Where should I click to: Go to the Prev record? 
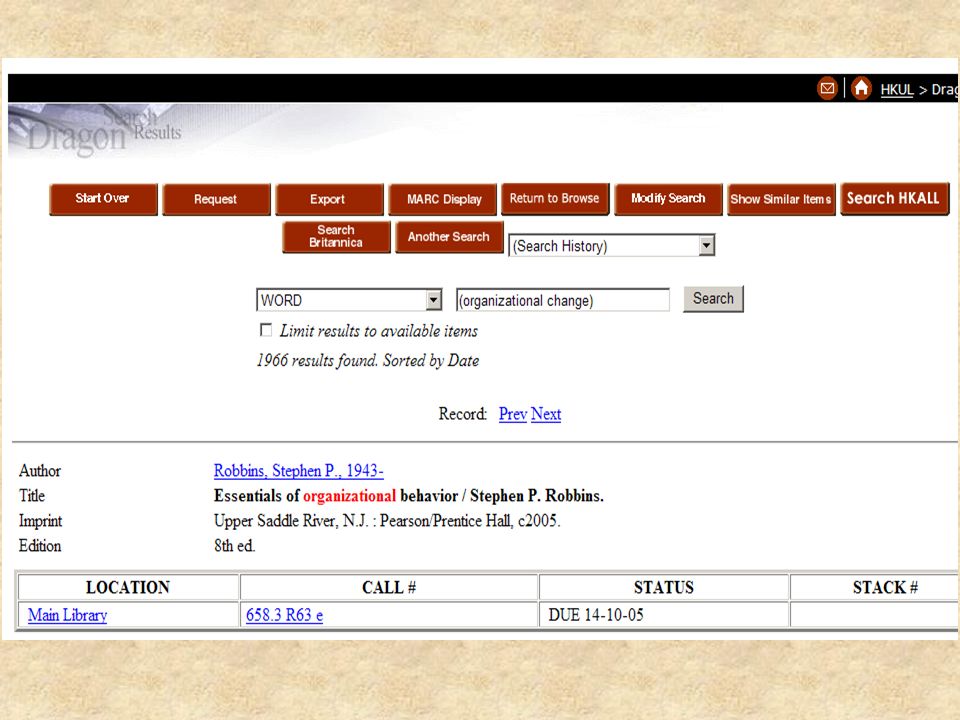click(512, 414)
